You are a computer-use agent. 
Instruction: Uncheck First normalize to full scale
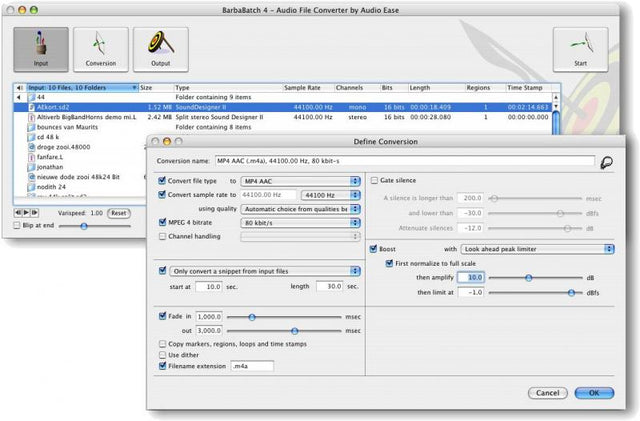click(390, 263)
